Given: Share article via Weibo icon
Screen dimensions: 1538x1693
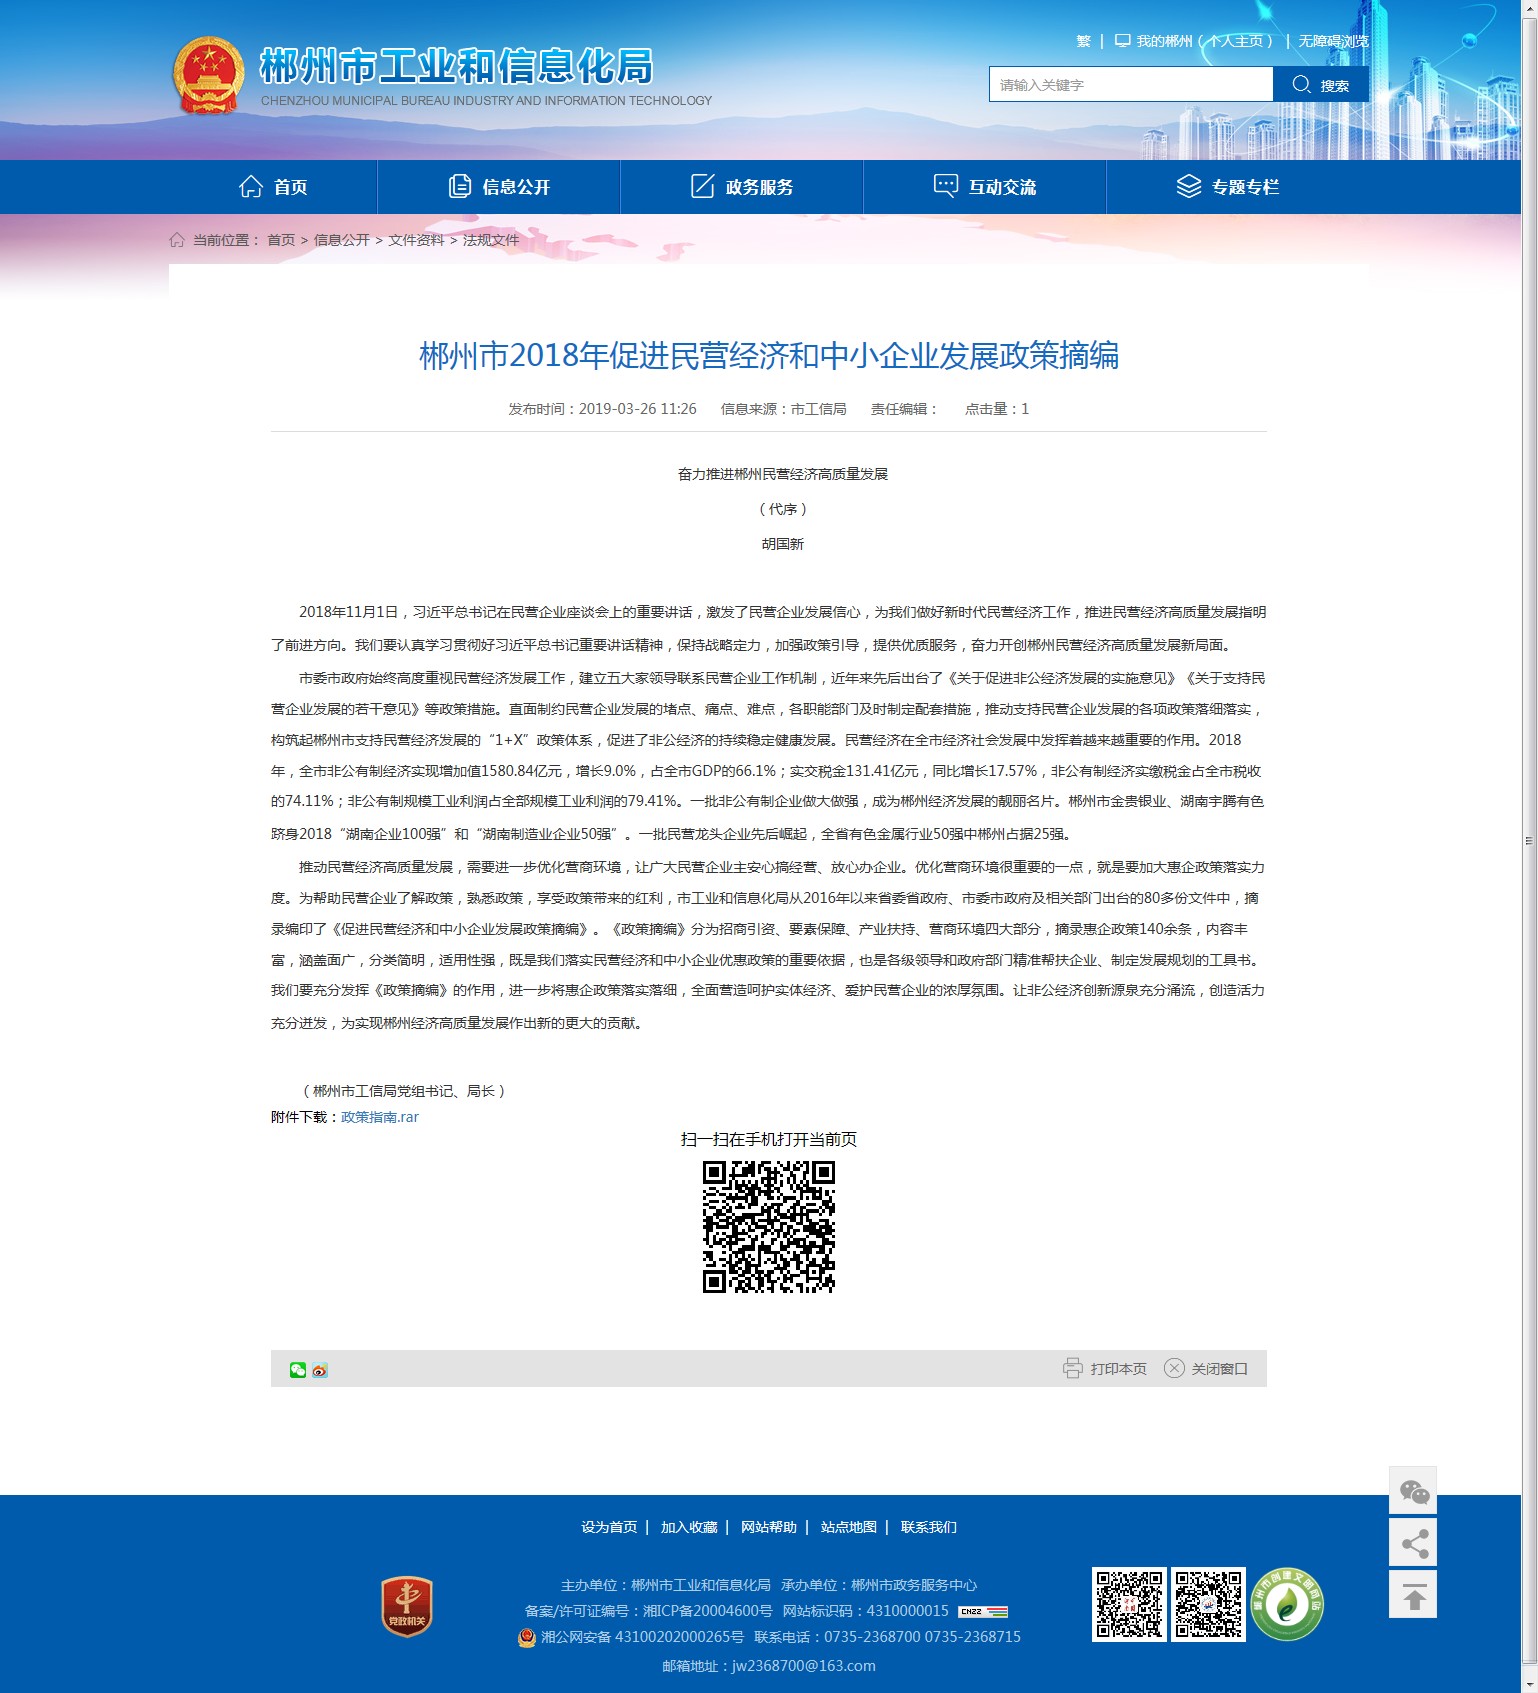Looking at the screenshot, I should (x=320, y=1370).
